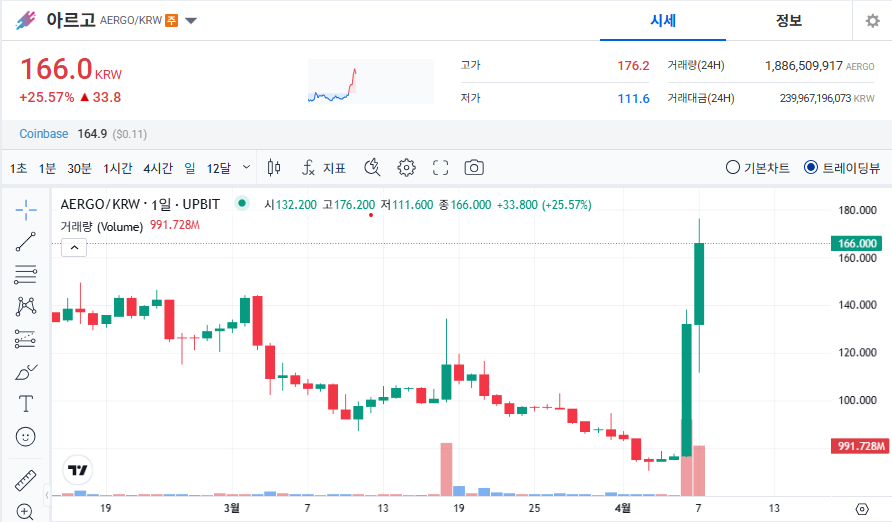892x522 pixels.
Task: Select the XABCD pattern tool
Action: click(26, 306)
